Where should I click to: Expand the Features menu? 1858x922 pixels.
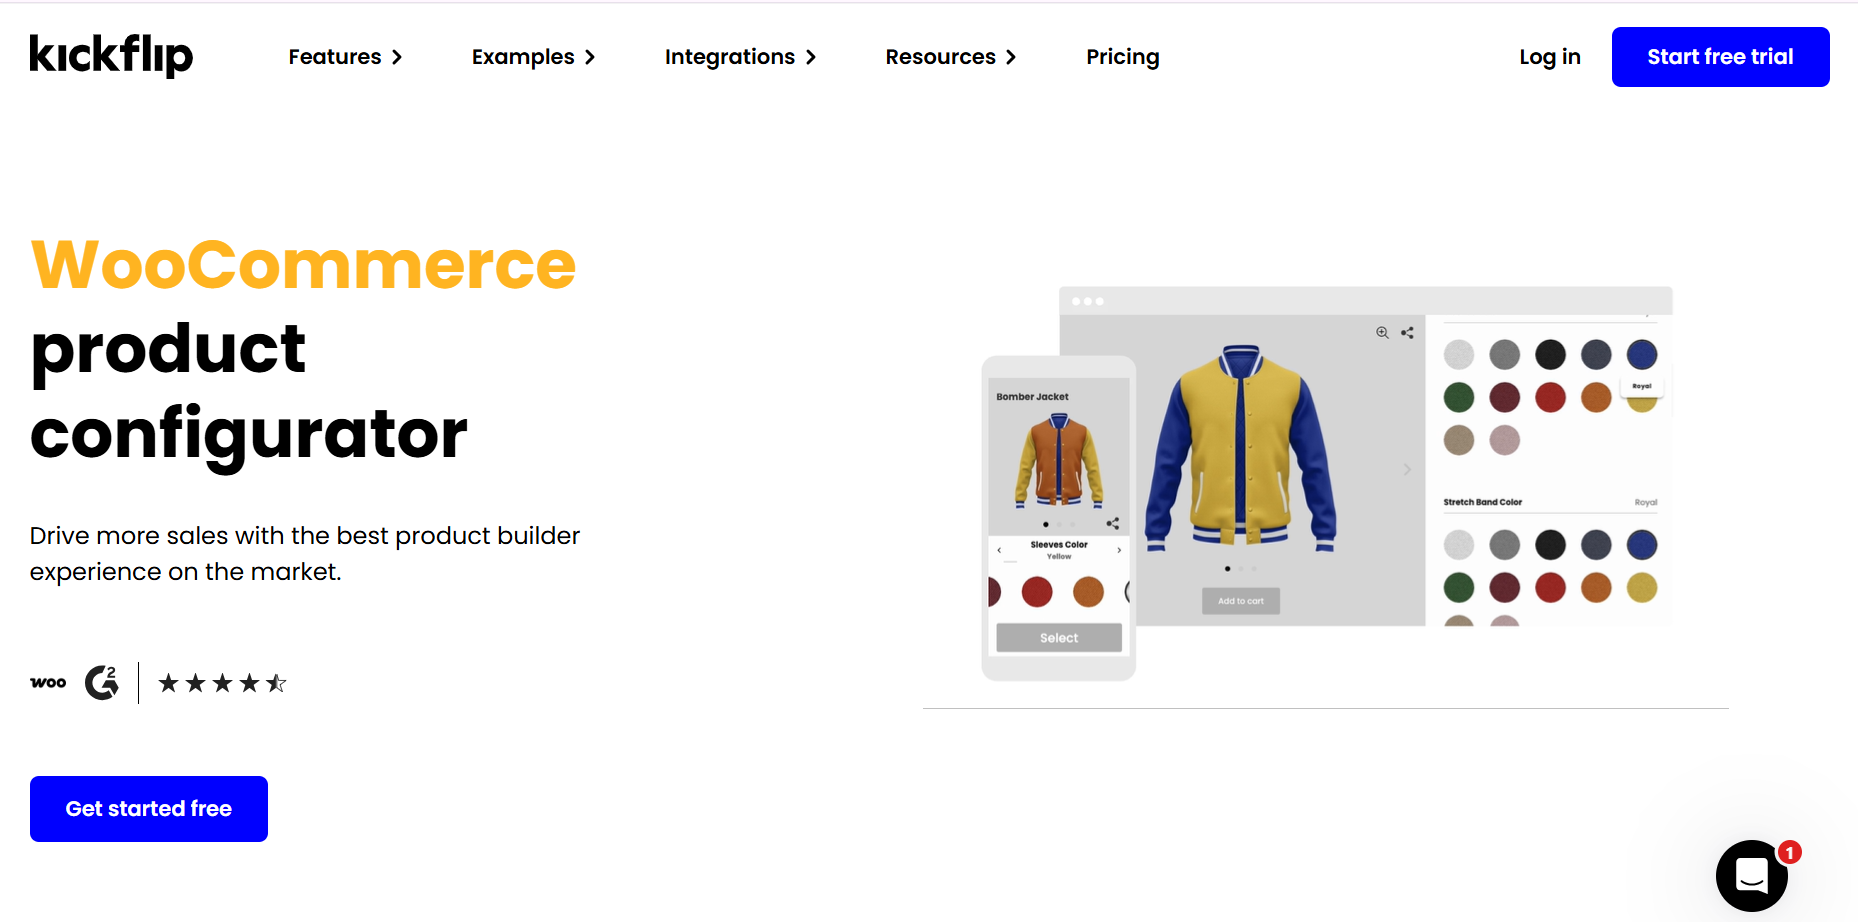click(x=345, y=57)
